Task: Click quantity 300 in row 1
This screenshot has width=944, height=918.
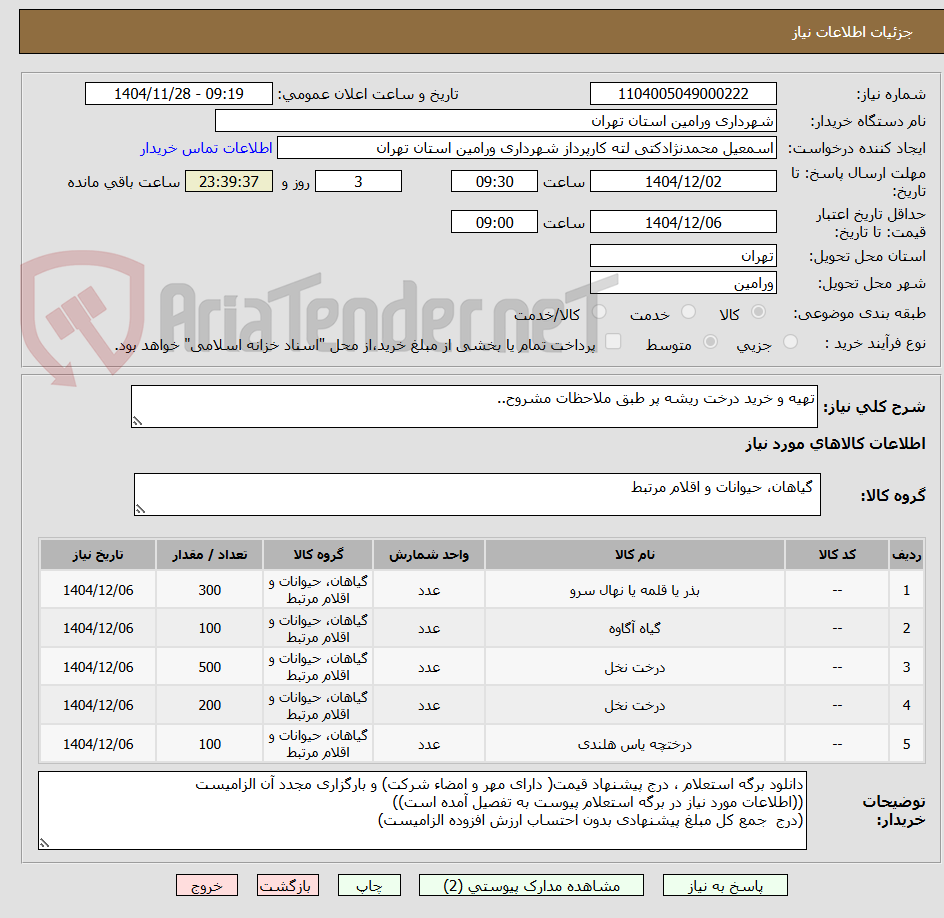Action: pyautogui.click(x=210, y=591)
